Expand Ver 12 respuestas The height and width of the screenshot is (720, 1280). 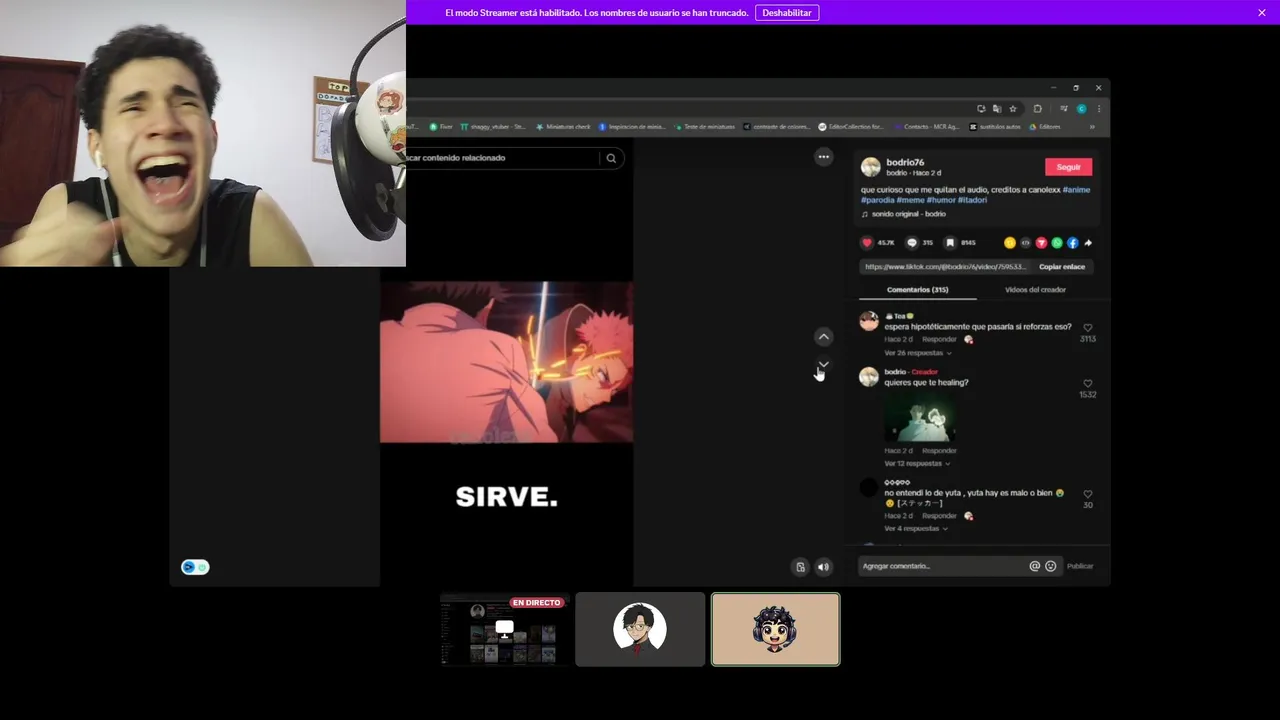click(x=917, y=464)
